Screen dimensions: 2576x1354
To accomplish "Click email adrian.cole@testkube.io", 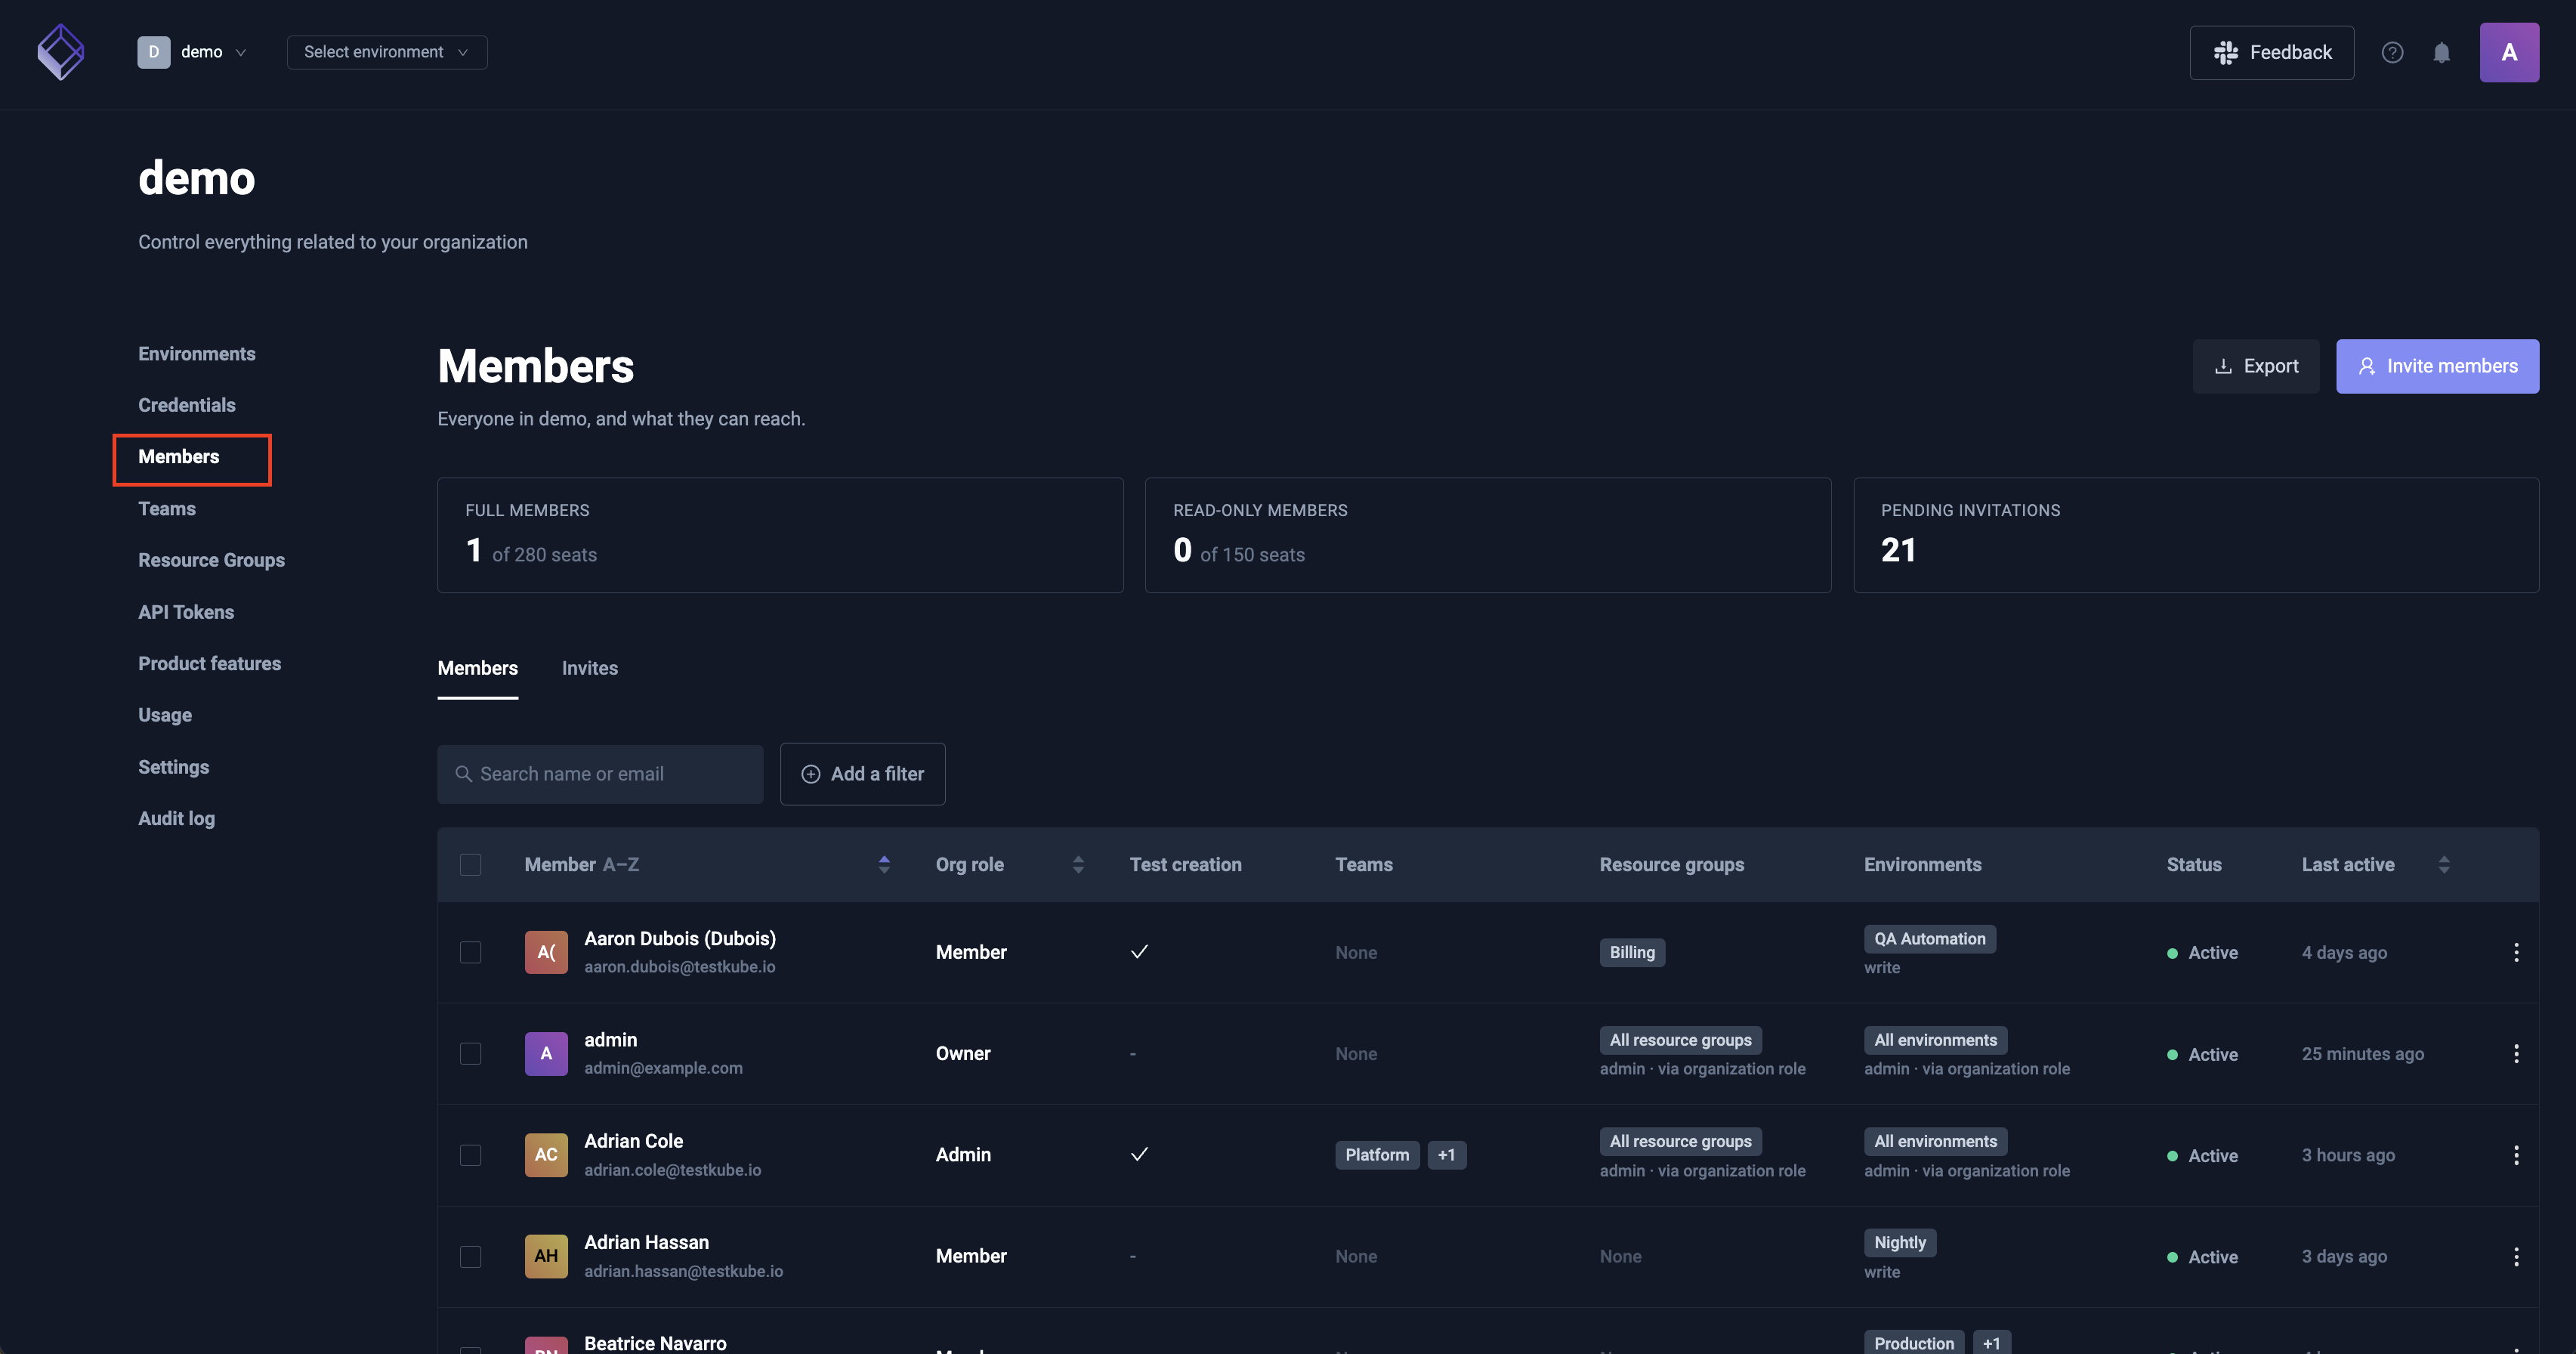I will coord(672,1170).
